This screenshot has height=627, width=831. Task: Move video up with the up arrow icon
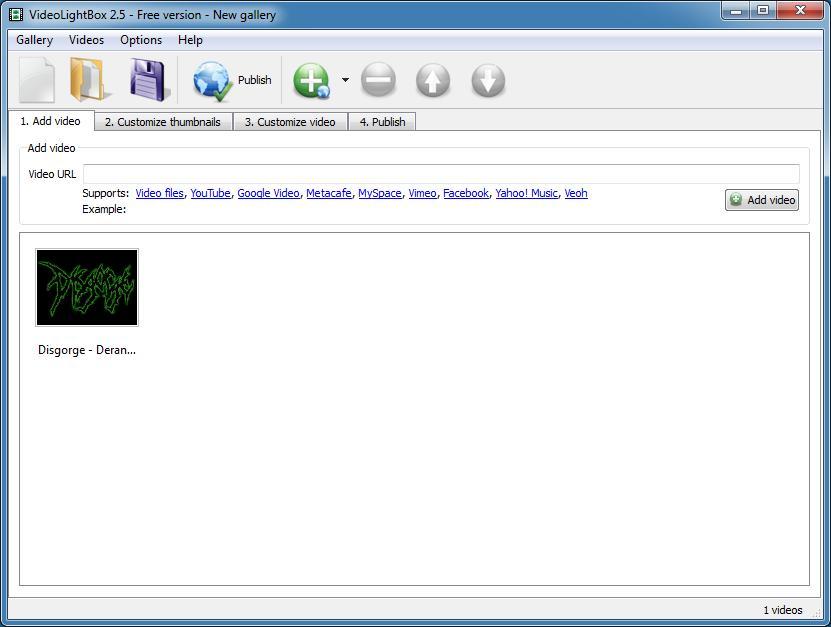tap(433, 81)
